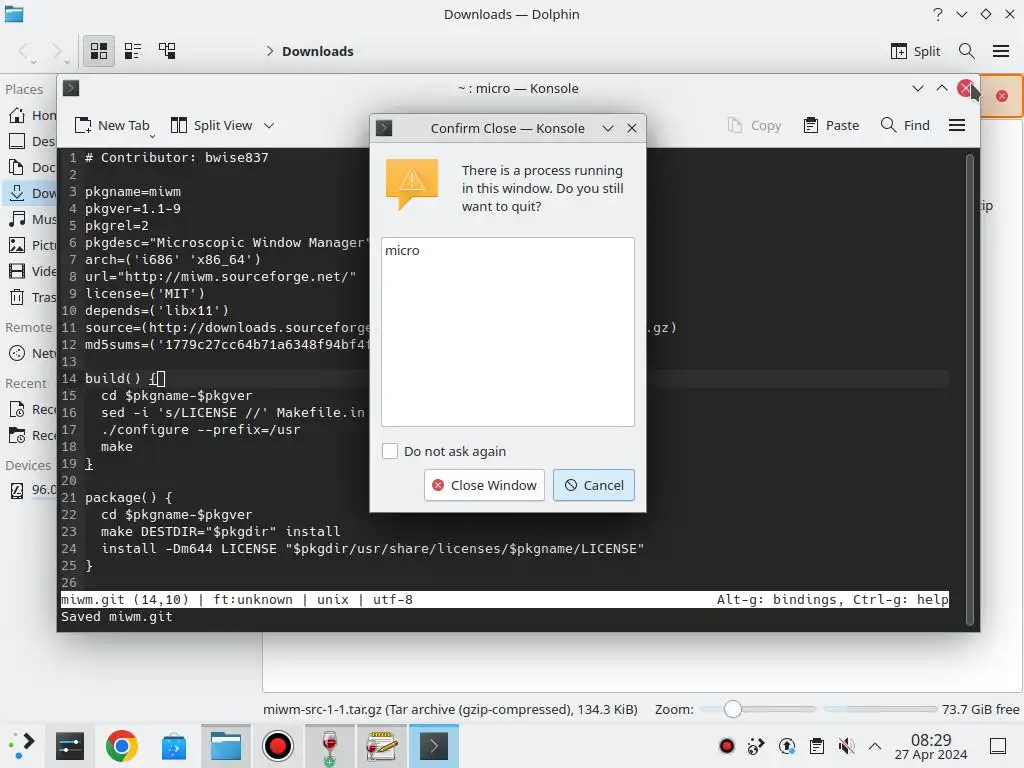Click the Downloads breadcrumb in Dolphin

pos(317,52)
